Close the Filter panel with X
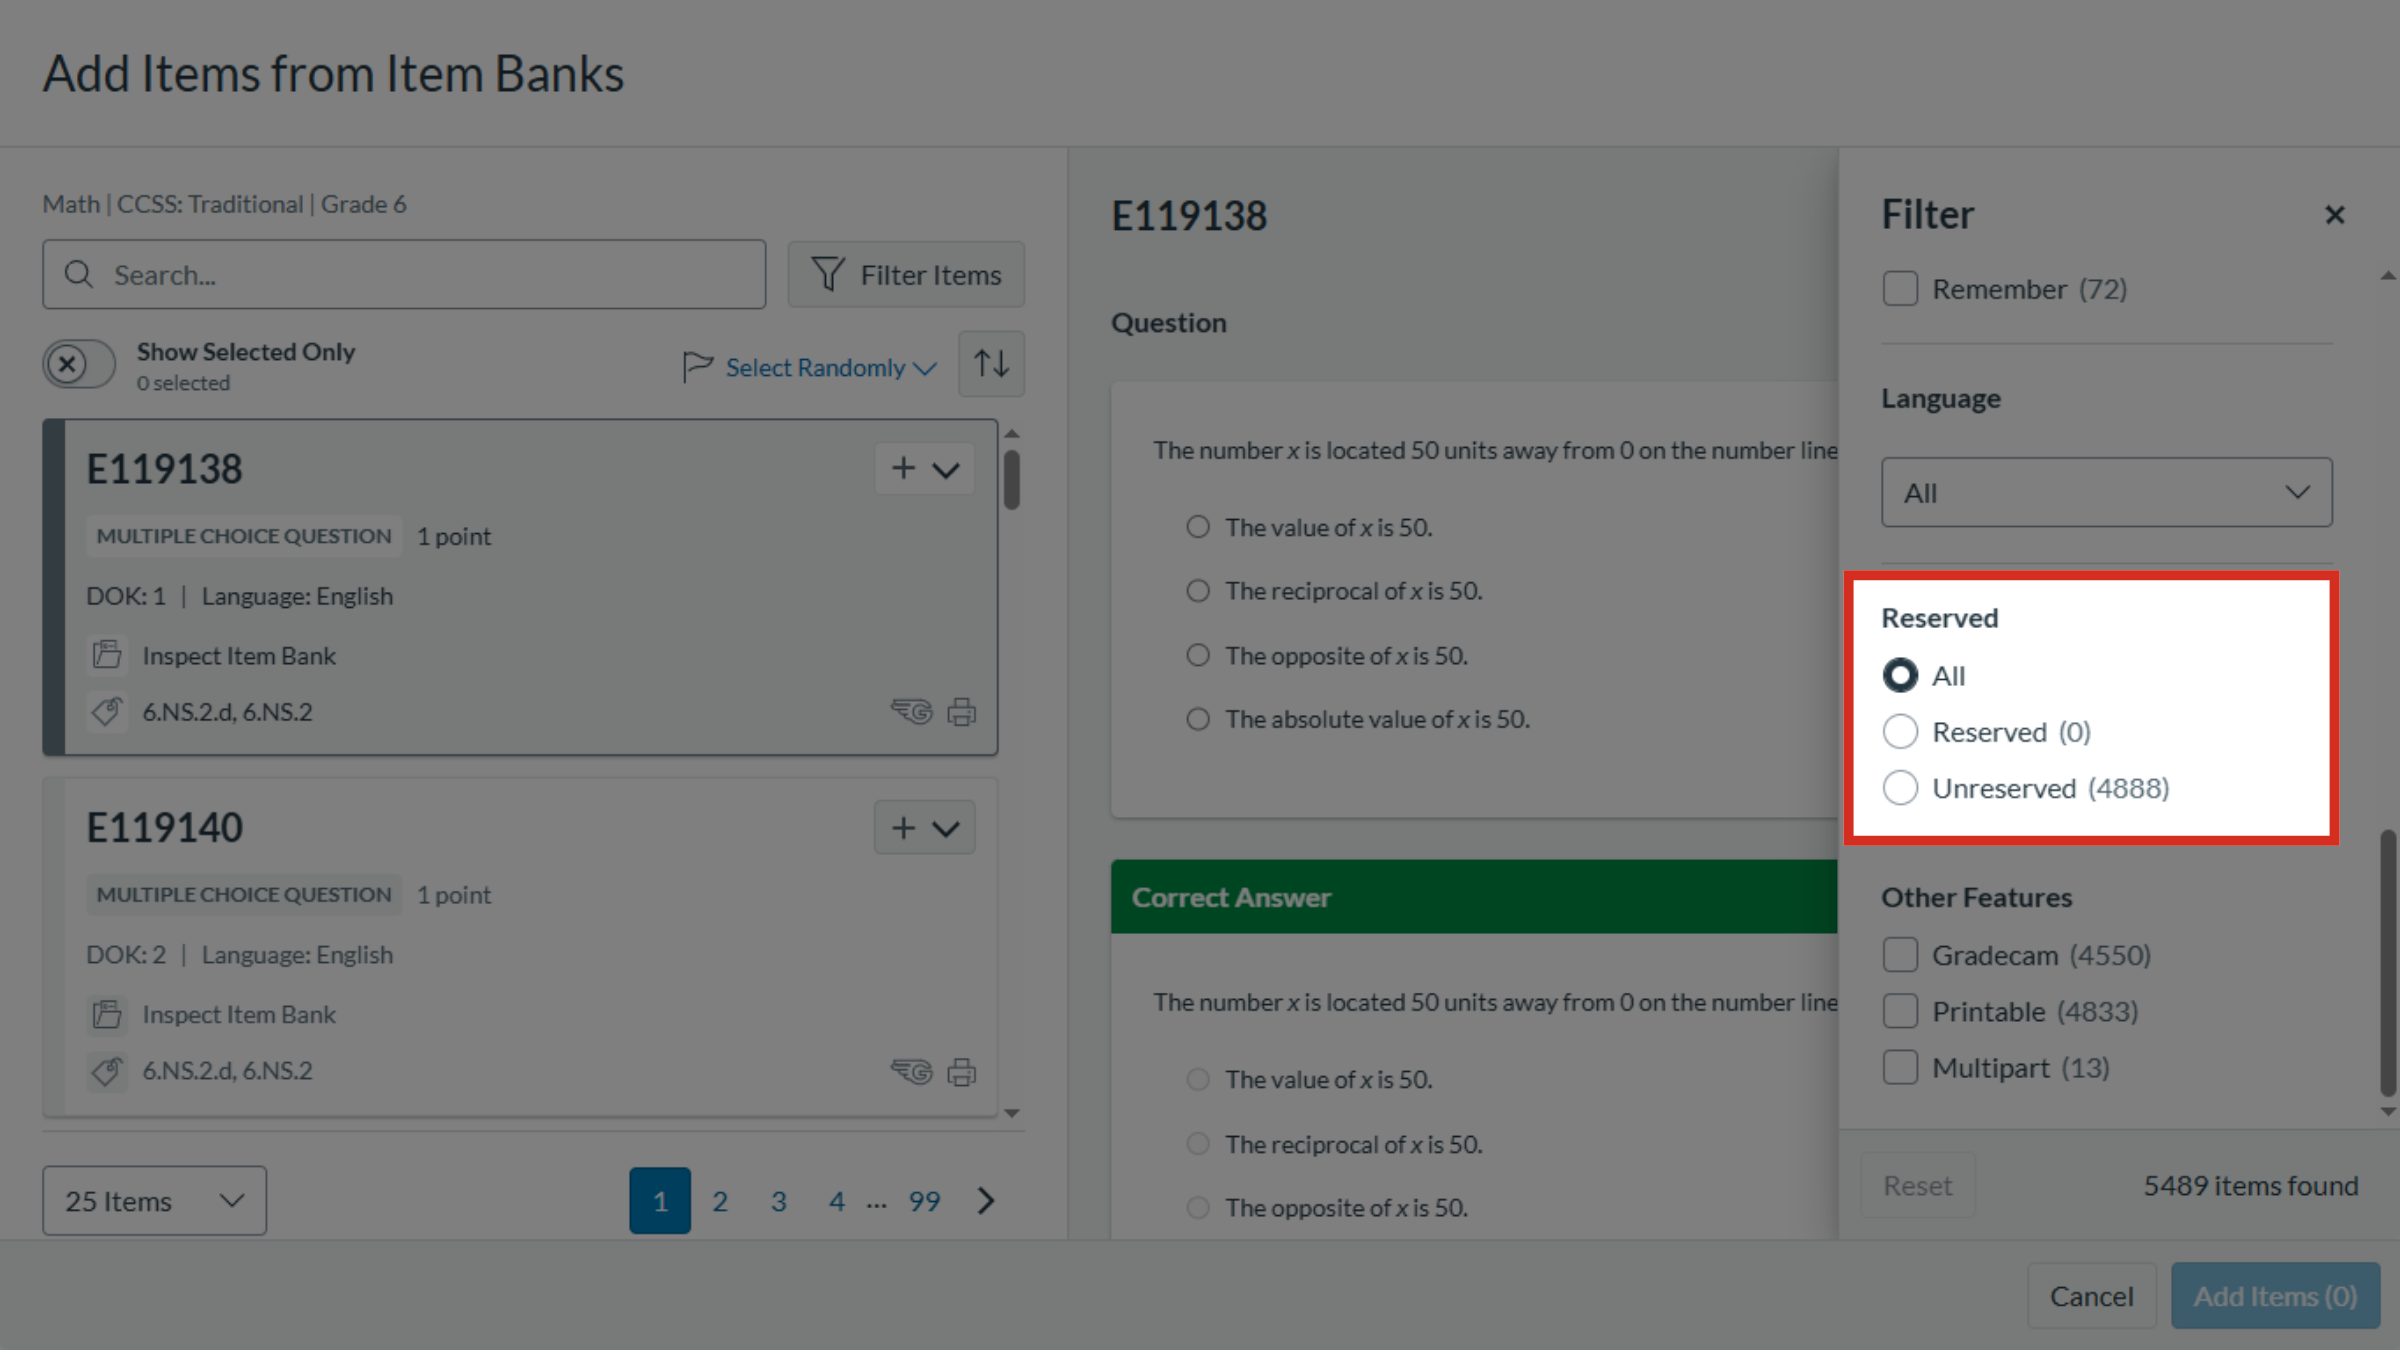2400x1350 pixels. [2335, 215]
